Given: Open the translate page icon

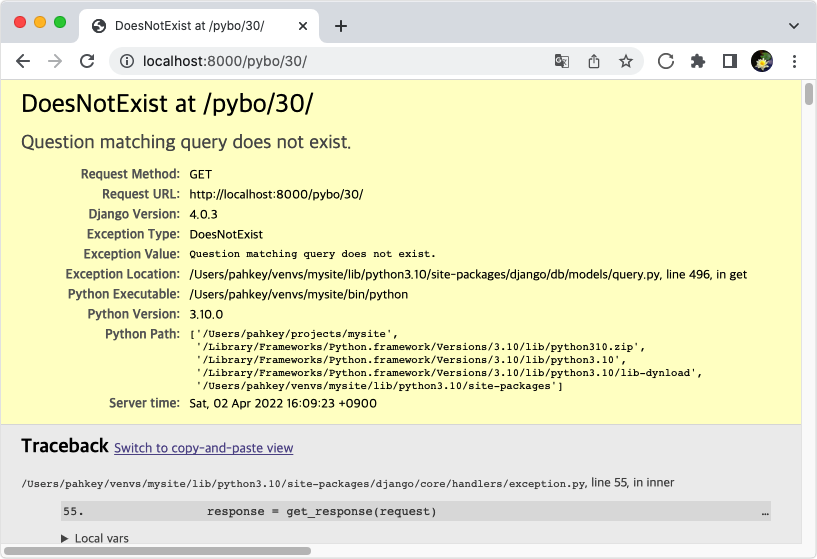Looking at the screenshot, I should (x=562, y=61).
